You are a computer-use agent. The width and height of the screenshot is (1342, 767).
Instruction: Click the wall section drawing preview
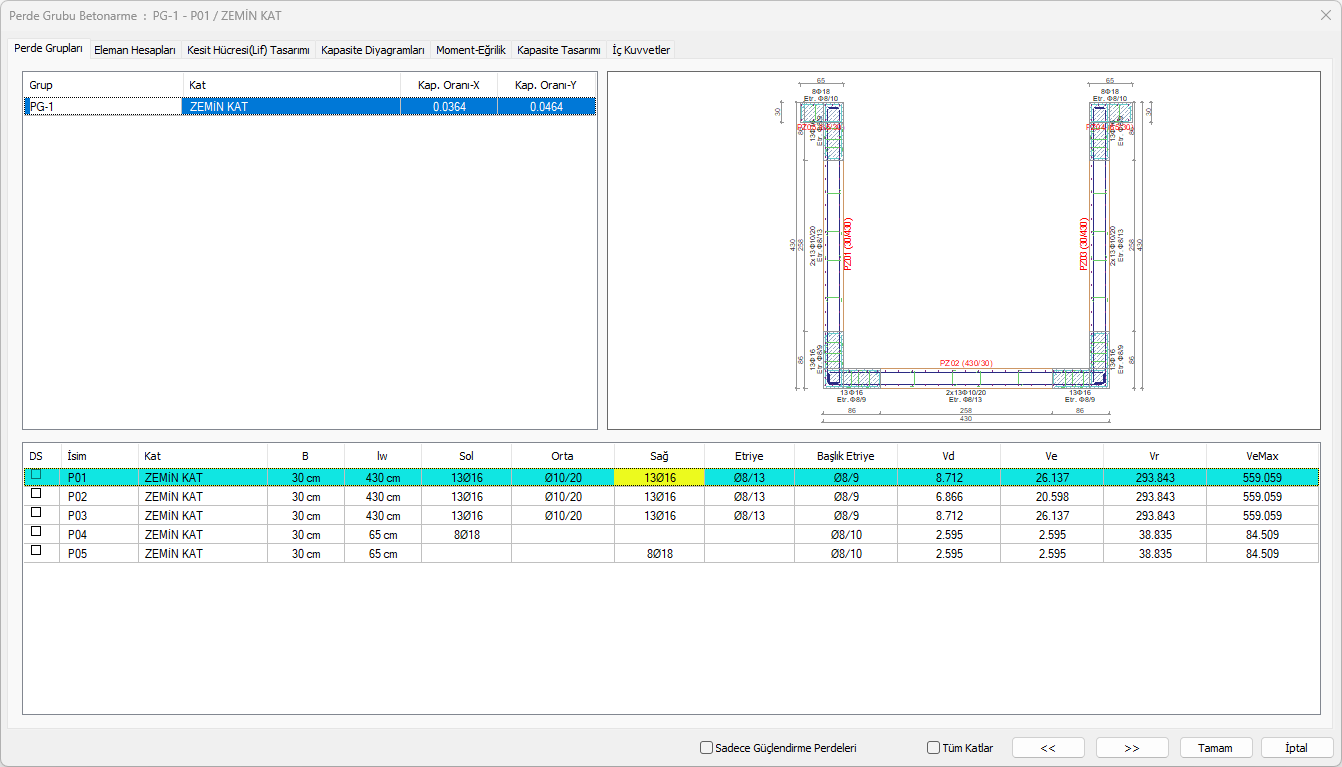point(963,250)
